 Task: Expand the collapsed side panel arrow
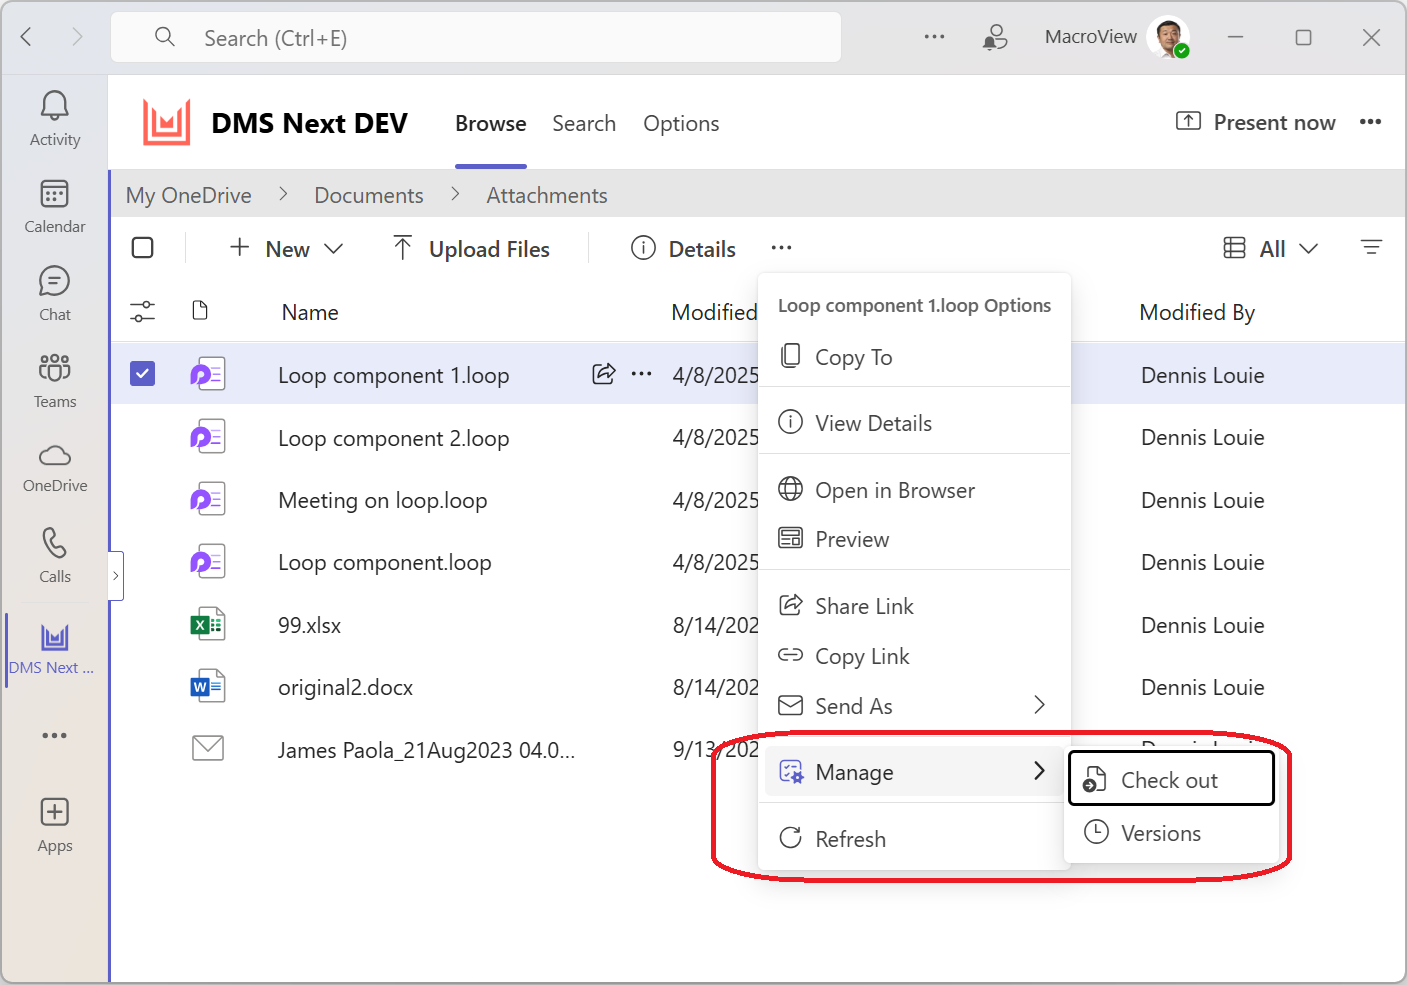(x=116, y=576)
